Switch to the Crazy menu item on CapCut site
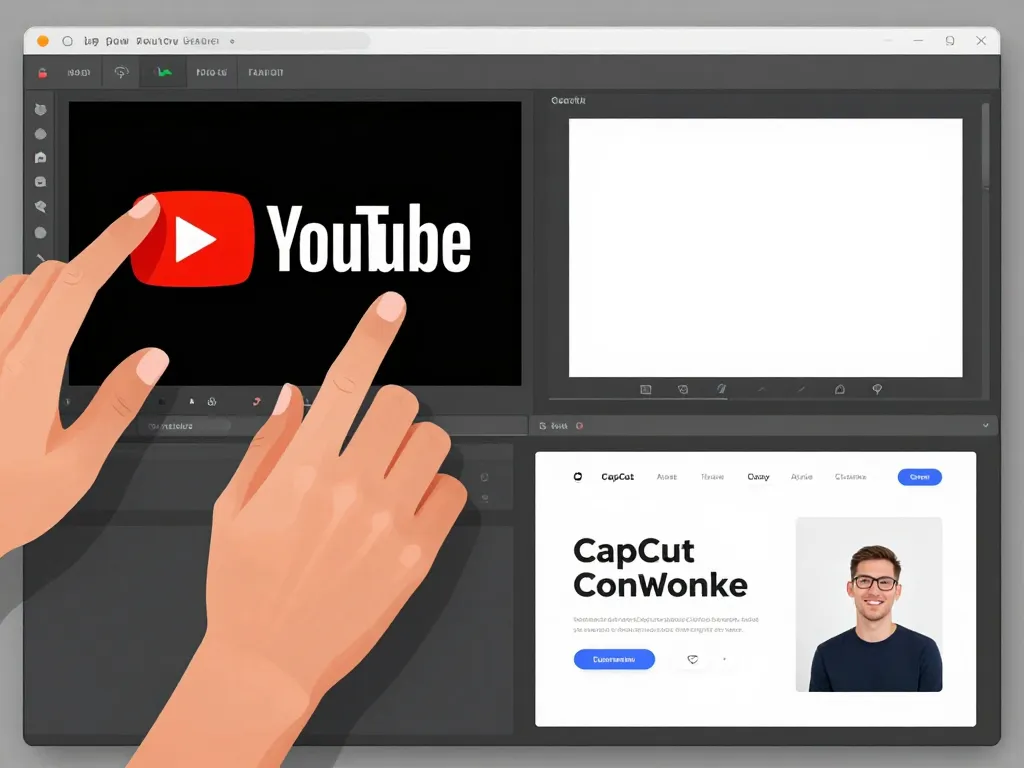Screen dimensions: 1024x768 (x=758, y=477)
